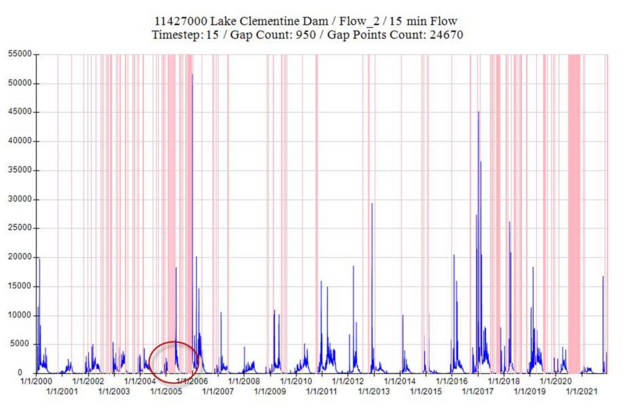This screenshot has height=416, width=634.
Task: Click the 1/1/2020 x-axis date label
Action: (556, 381)
